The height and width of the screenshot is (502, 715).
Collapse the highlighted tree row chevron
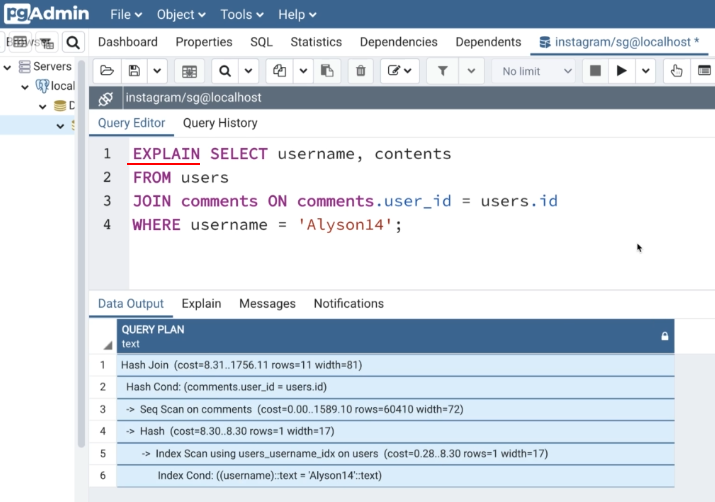click(60, 126)
